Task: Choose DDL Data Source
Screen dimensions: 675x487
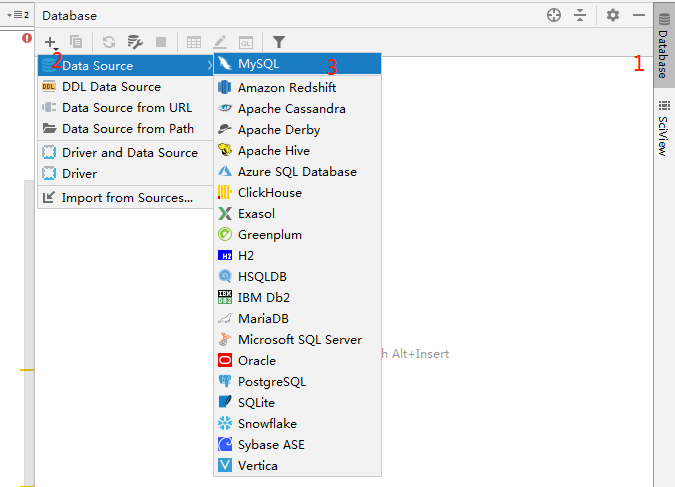Action: (x=125, y=87)
